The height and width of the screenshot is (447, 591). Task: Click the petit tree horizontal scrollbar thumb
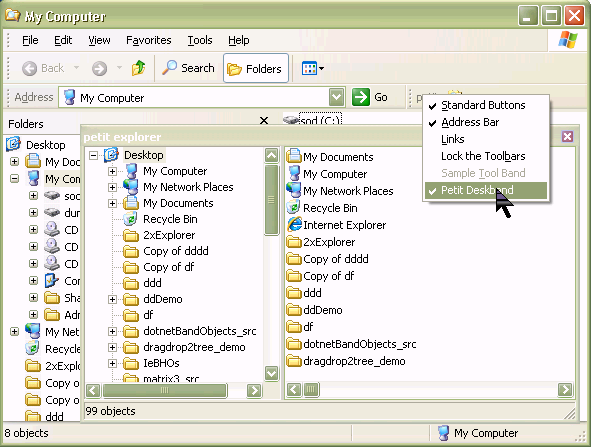[165, 390]
